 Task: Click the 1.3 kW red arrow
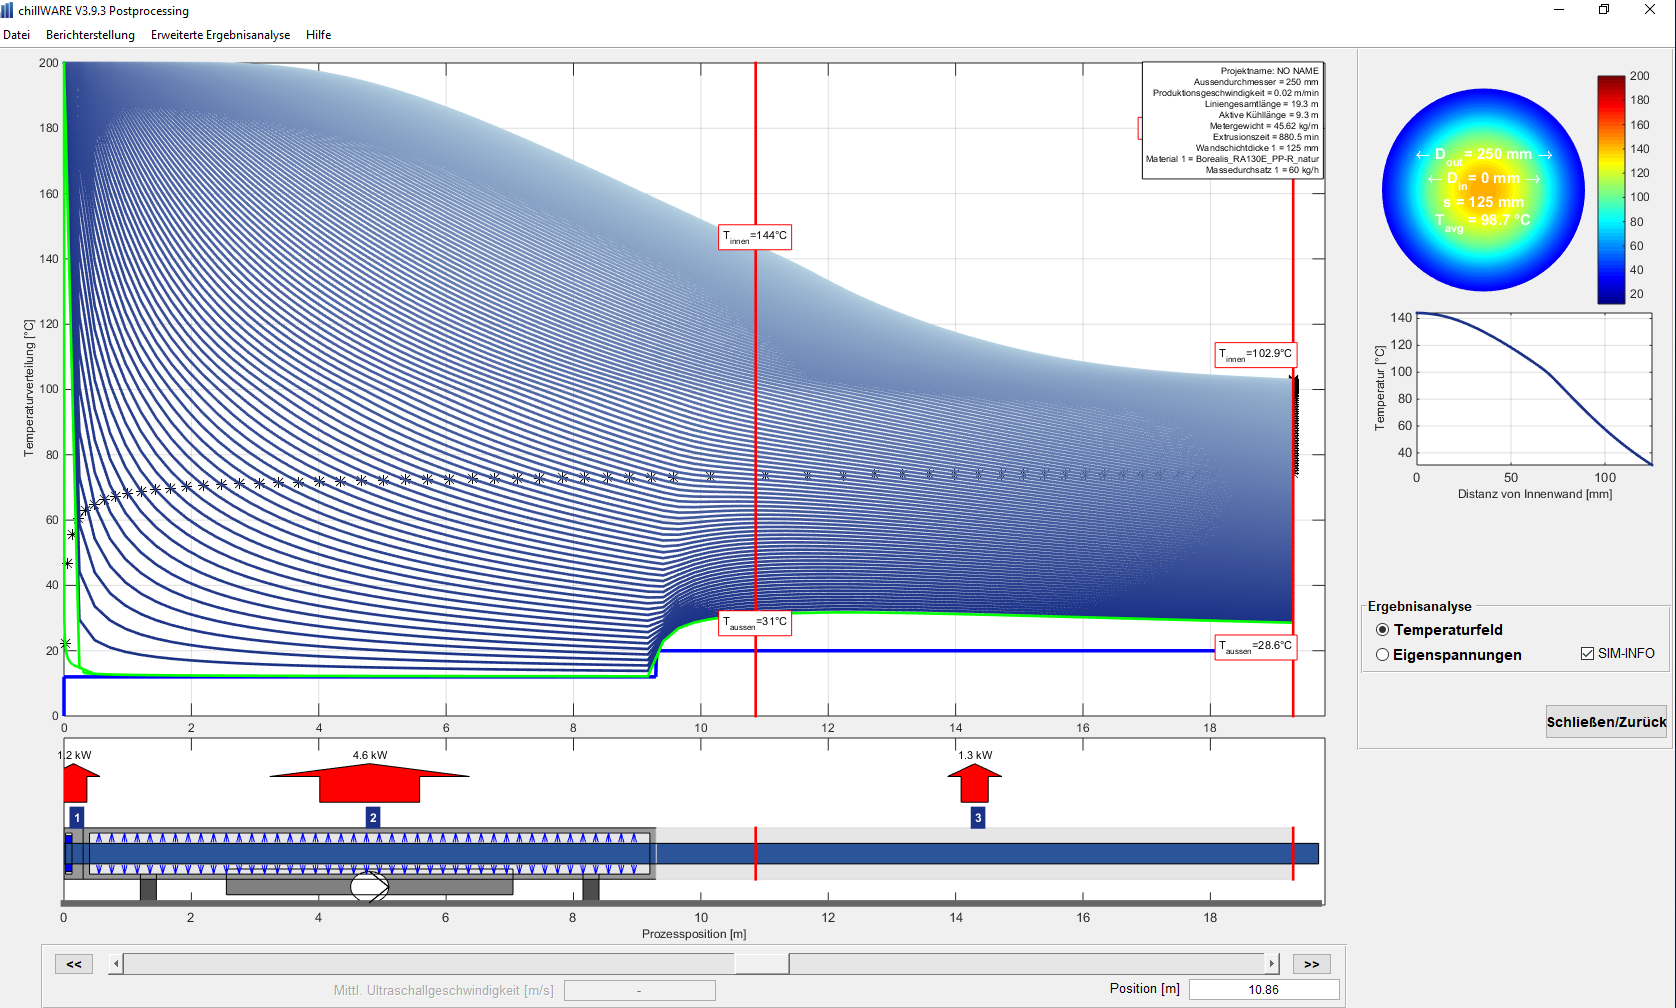pyautogui.click(x=974, y=783)
